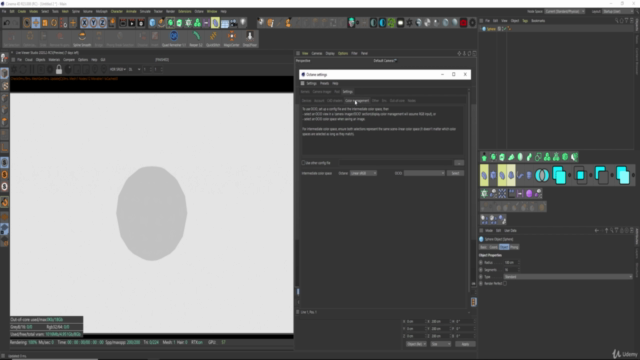Open the Phong tab in Attributes
Image resolution: width=640 pixels, height=360 pixels.
(514, 247)
